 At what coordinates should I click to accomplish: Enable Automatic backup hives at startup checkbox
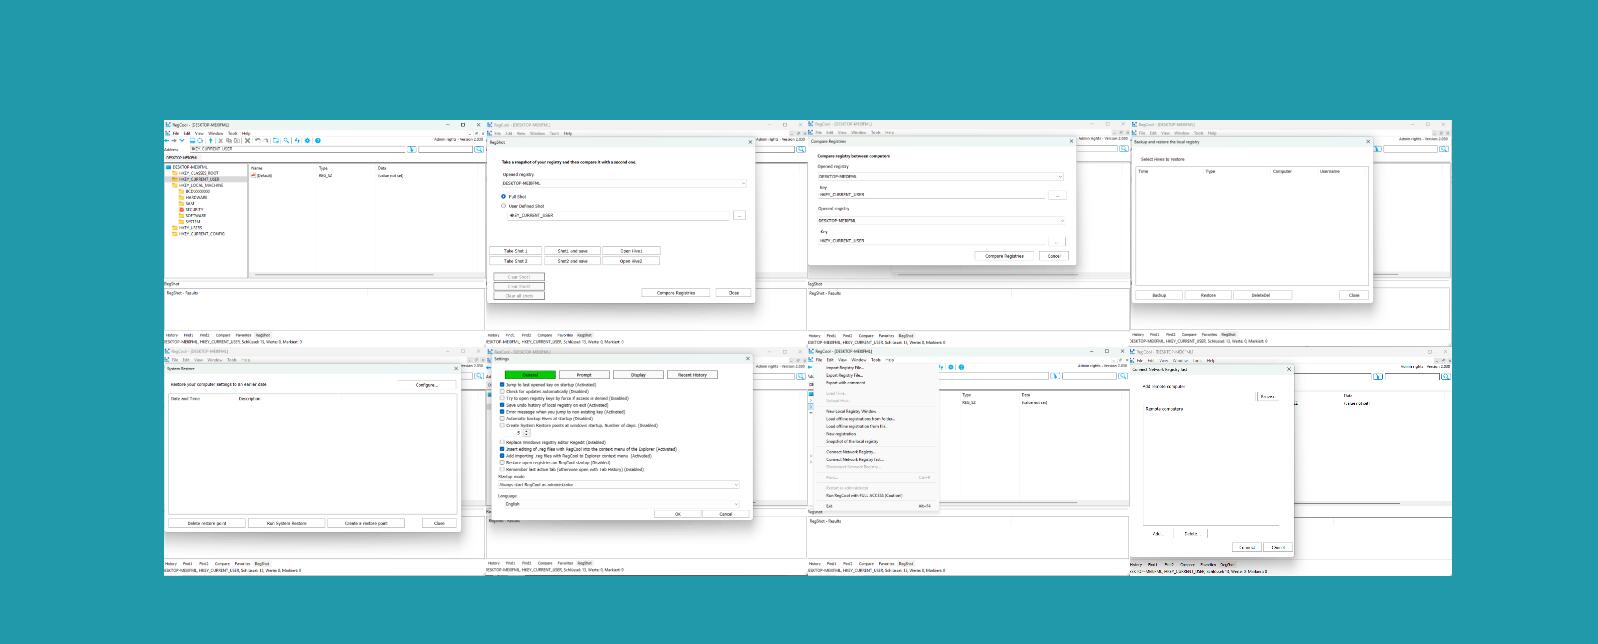click(x=502, y=419)
